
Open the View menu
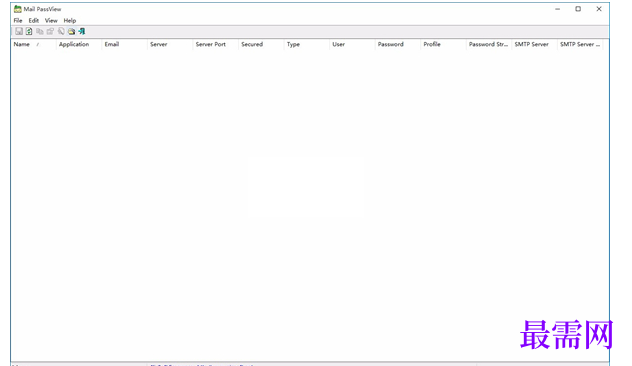pos(51,21)
